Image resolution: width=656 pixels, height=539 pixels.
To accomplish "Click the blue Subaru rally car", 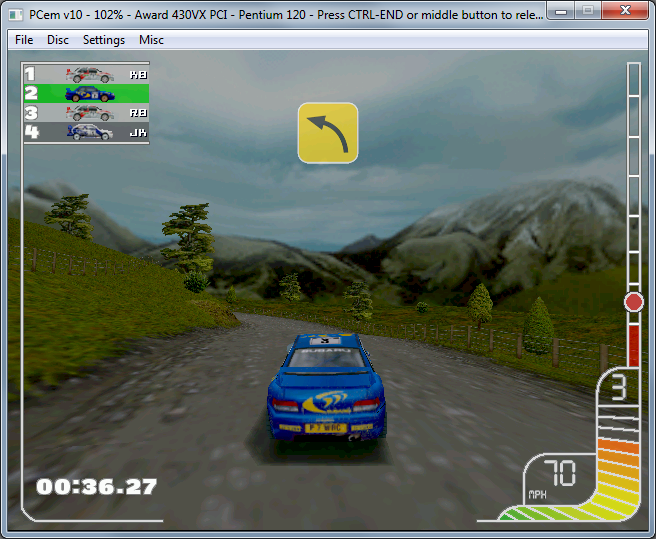I will [326, 388].
